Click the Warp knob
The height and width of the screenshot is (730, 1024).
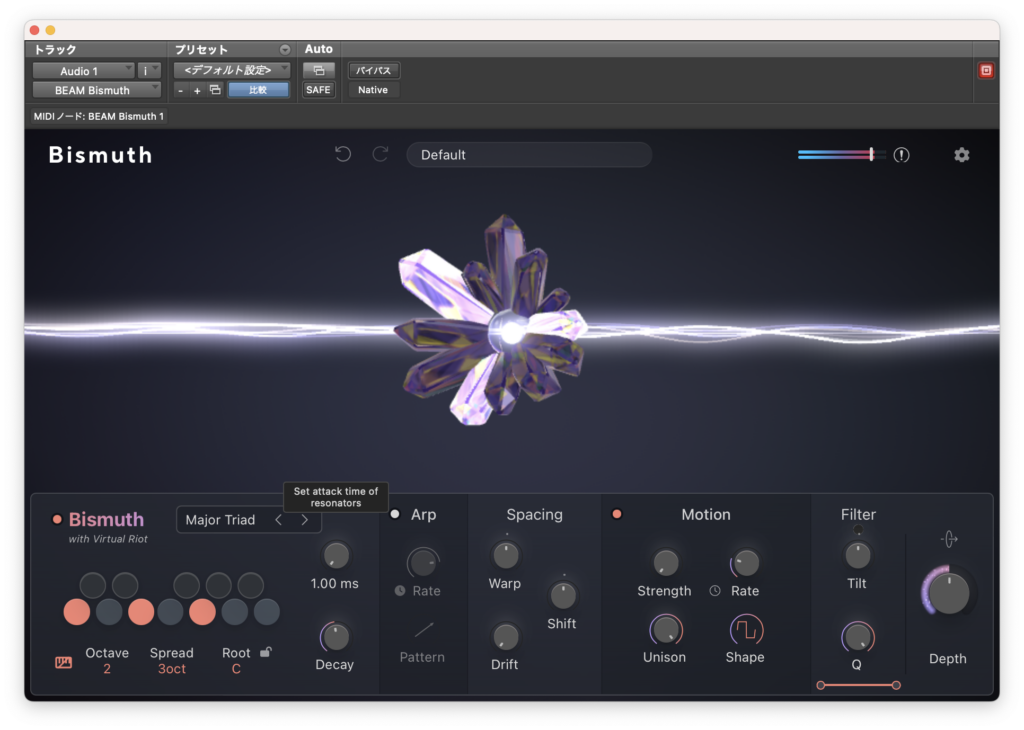pyautogui.click(x=505, y=555)
